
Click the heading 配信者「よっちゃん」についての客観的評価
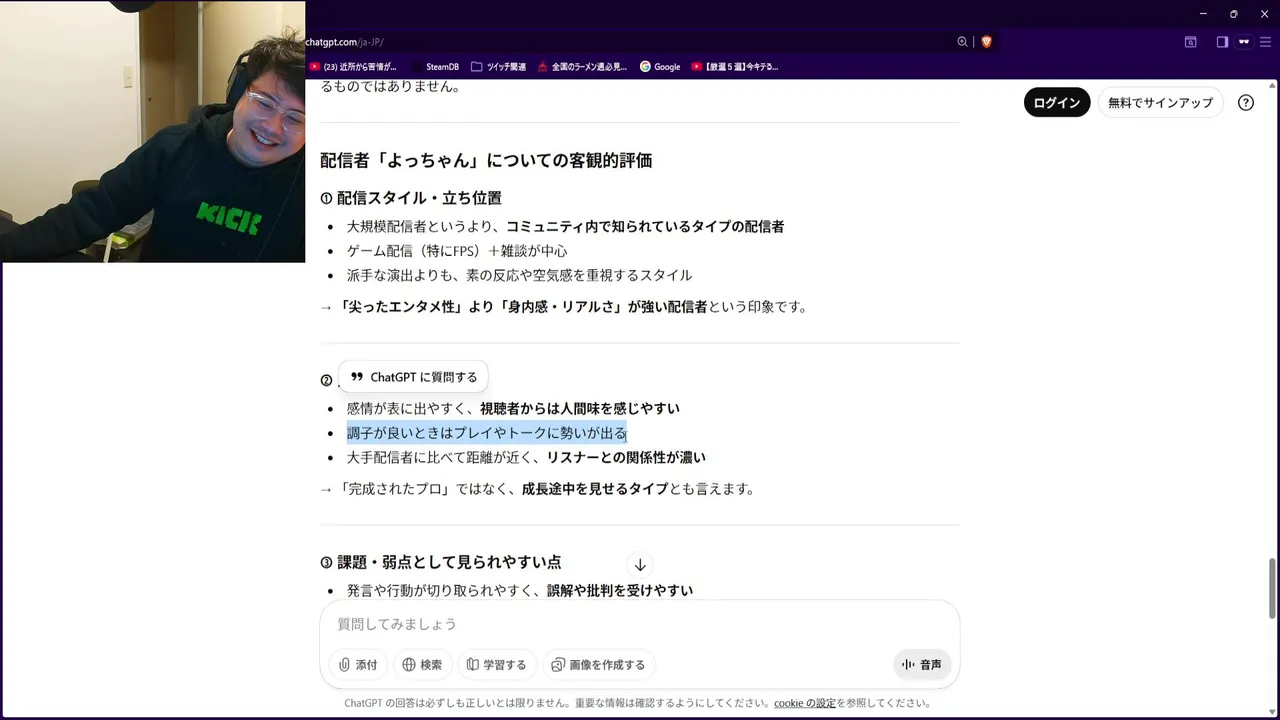(x=486, y=160)
